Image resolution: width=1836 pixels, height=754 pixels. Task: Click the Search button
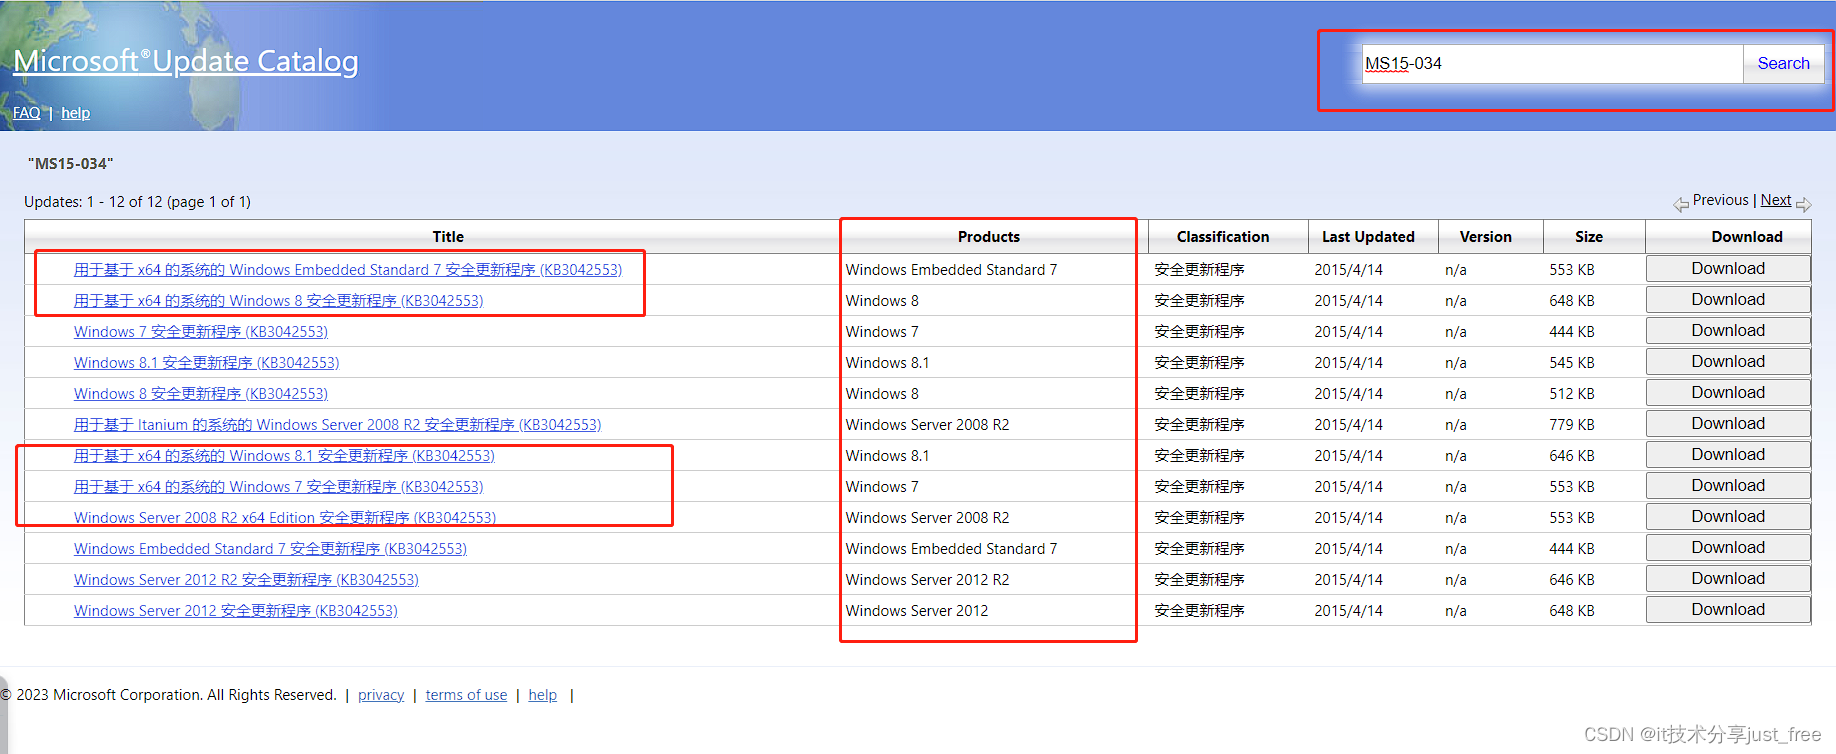(x=1784, y=64)
